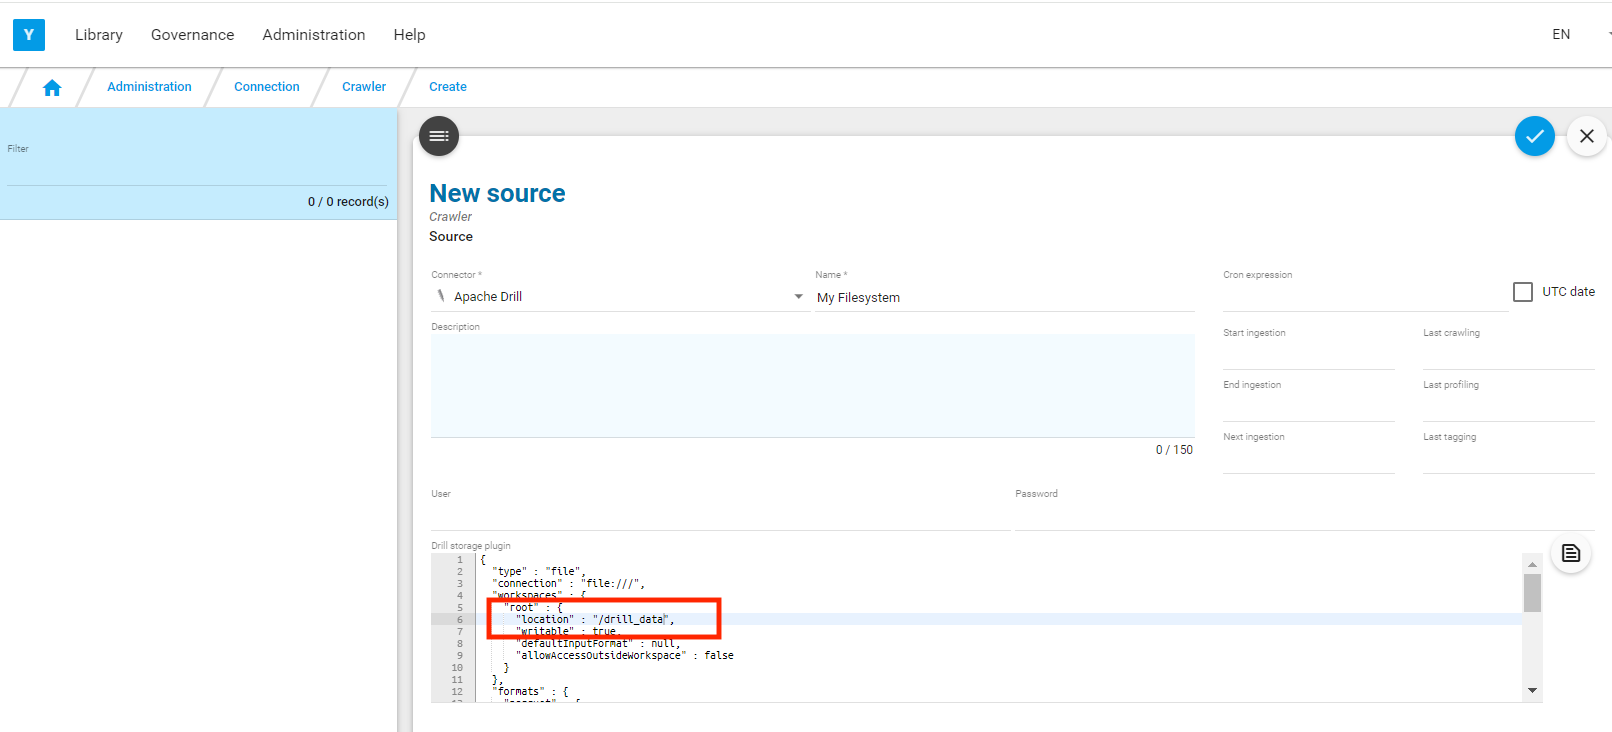Click the Start ingestion field
This screenshot has width=1612, height=732.
pyautogui.click(x=1308, y=356)
